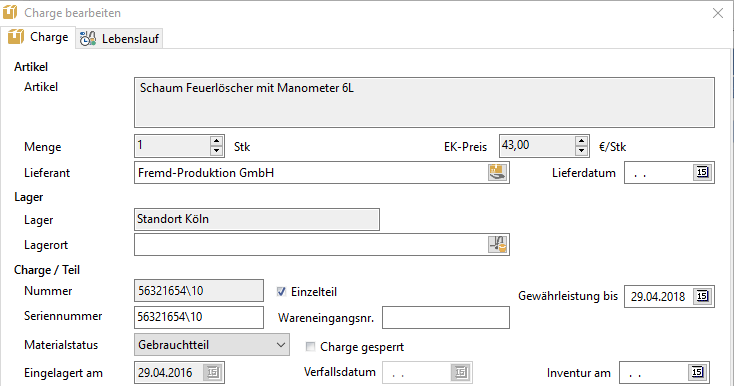Screen dimensions: 734x386
Task: Expand the Materialstatus dropdown
Action: pos(280,345)
